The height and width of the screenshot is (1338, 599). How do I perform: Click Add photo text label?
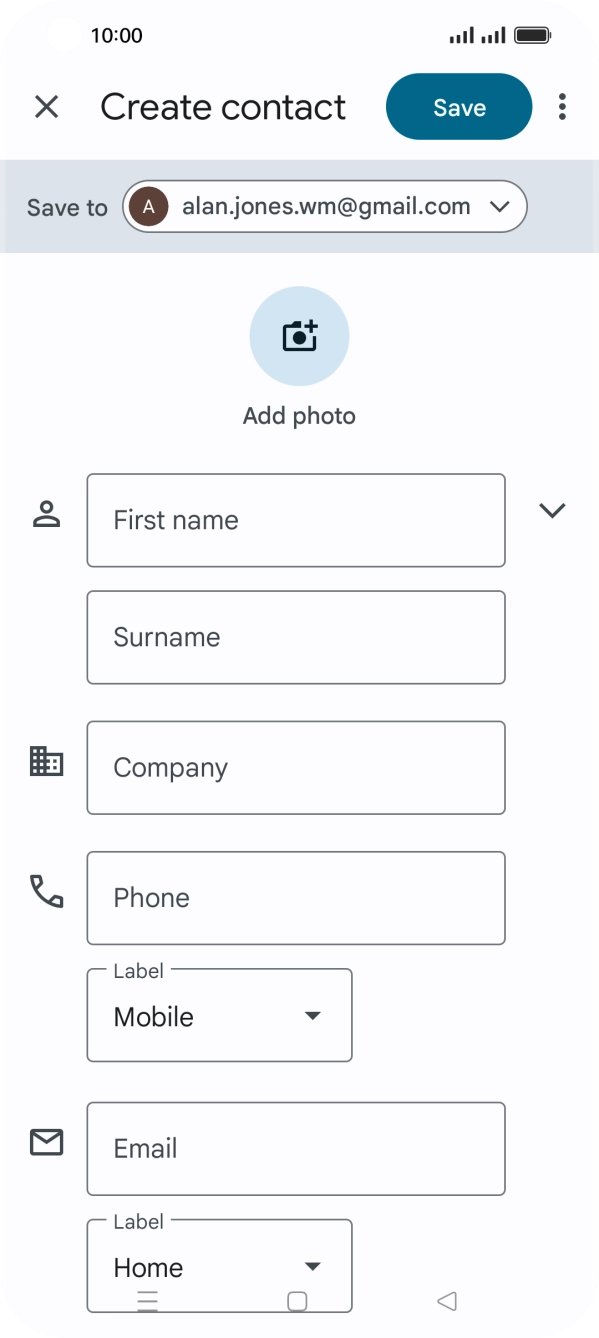(299, 415)
